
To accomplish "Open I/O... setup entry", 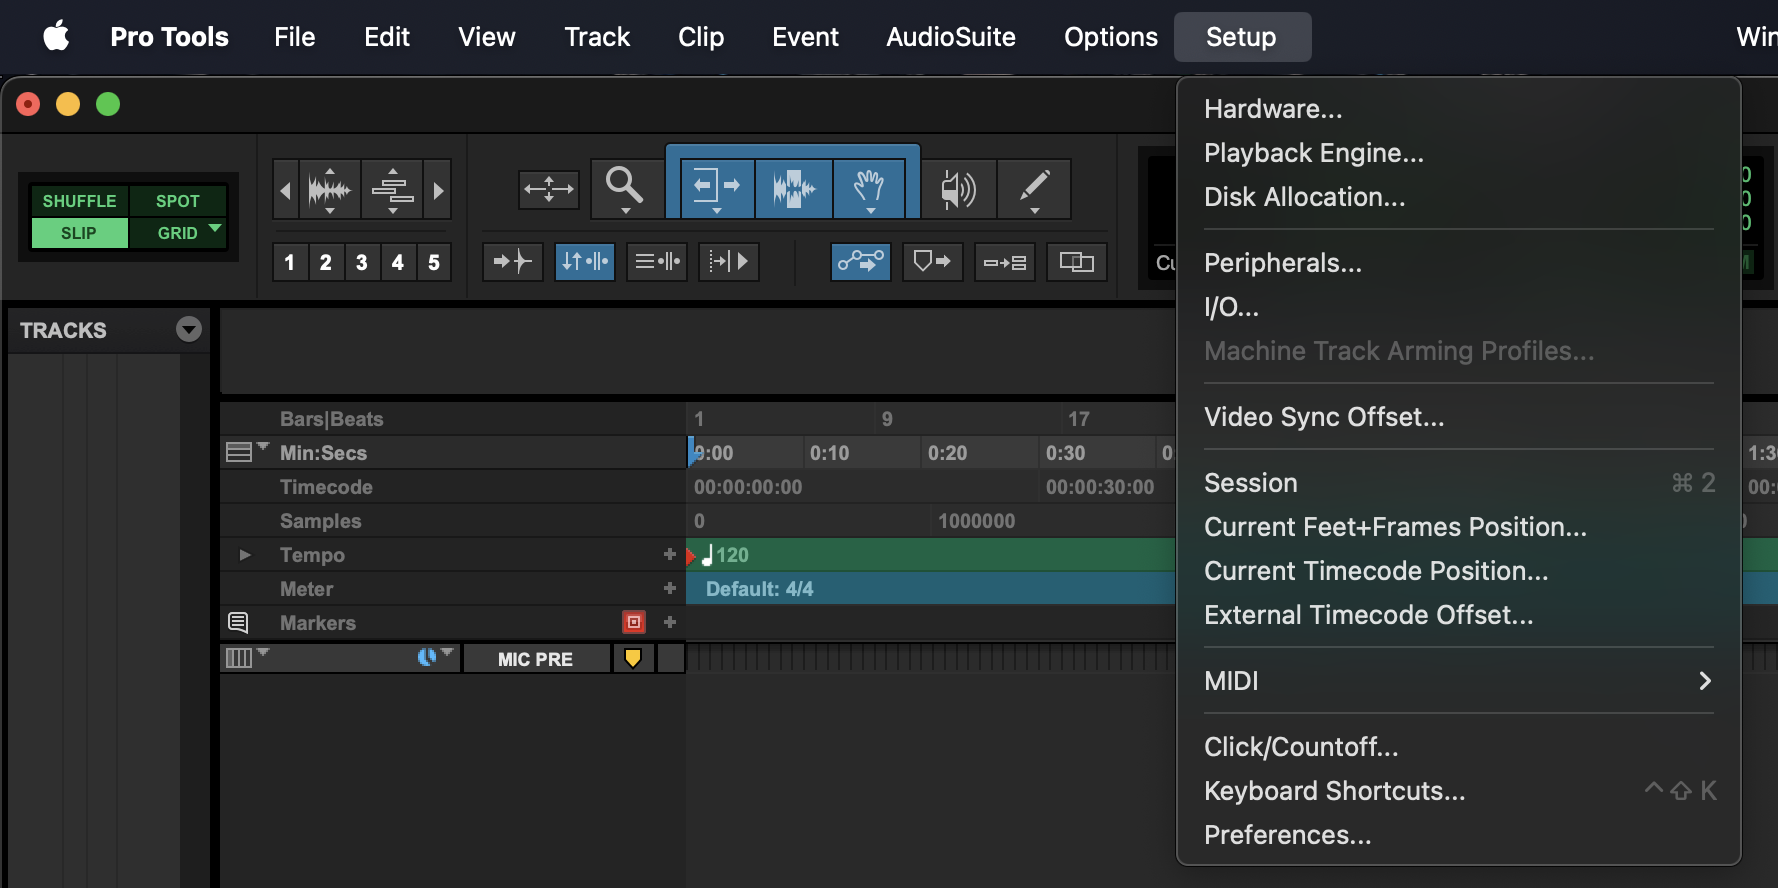I will (x=1459, y=307).
